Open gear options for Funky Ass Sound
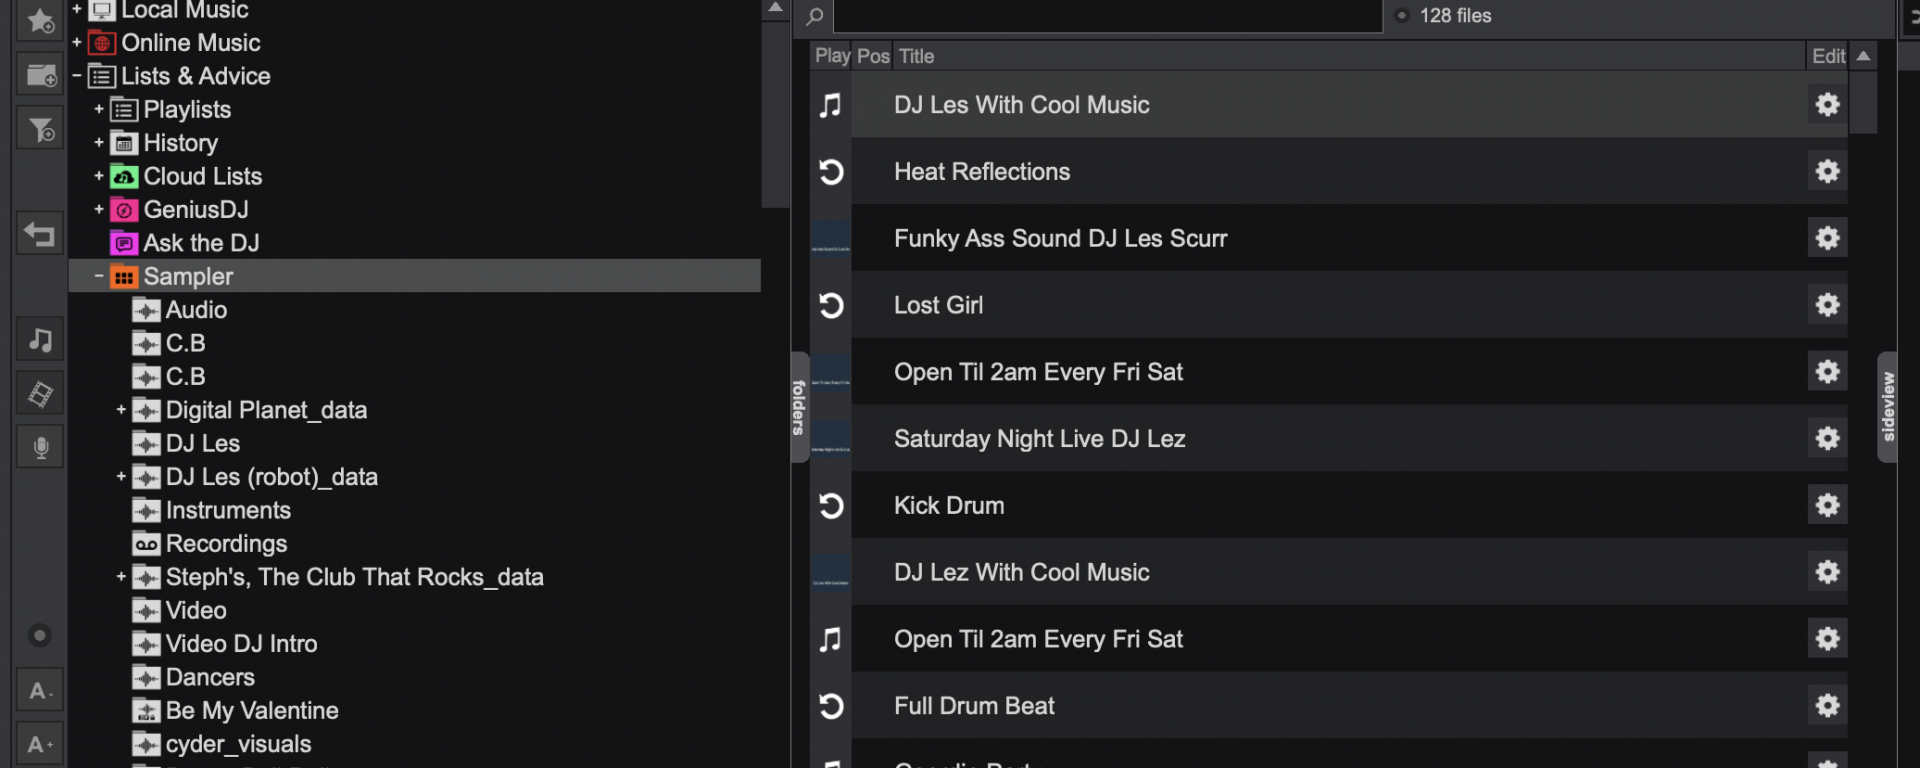 click(x=1827, y=238)
